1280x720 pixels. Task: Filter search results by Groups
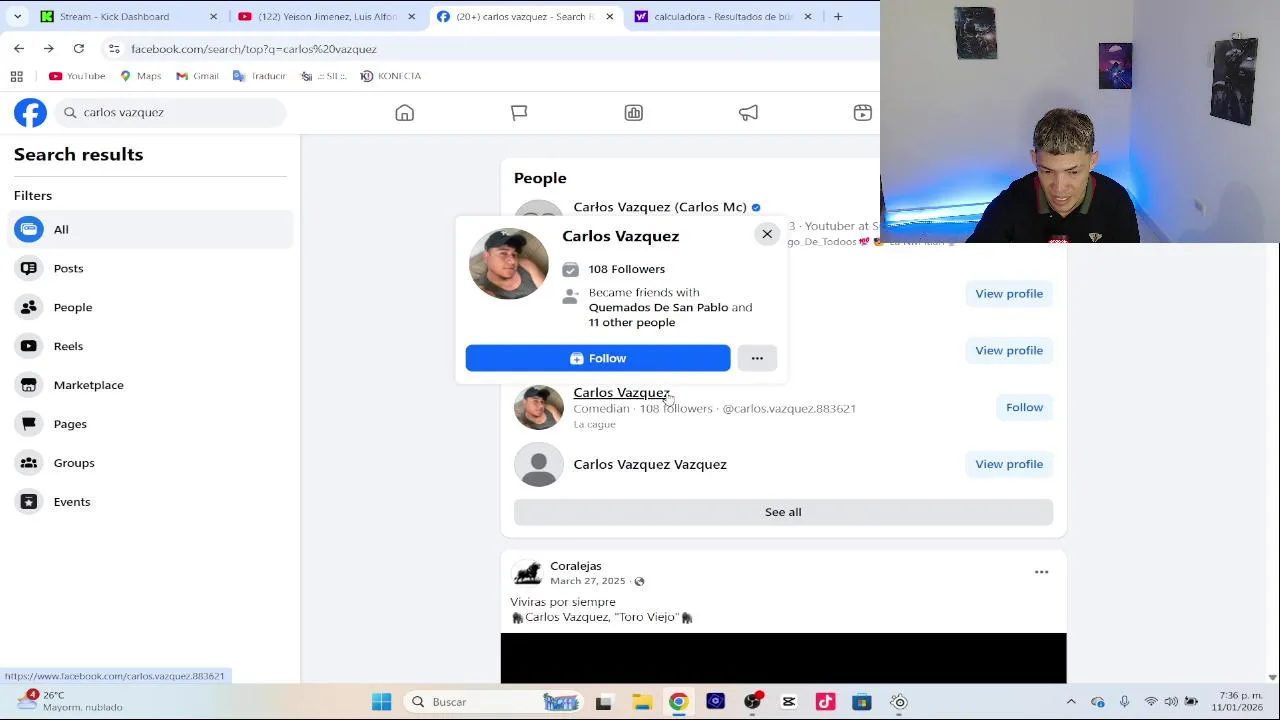[x=150, y=463]
